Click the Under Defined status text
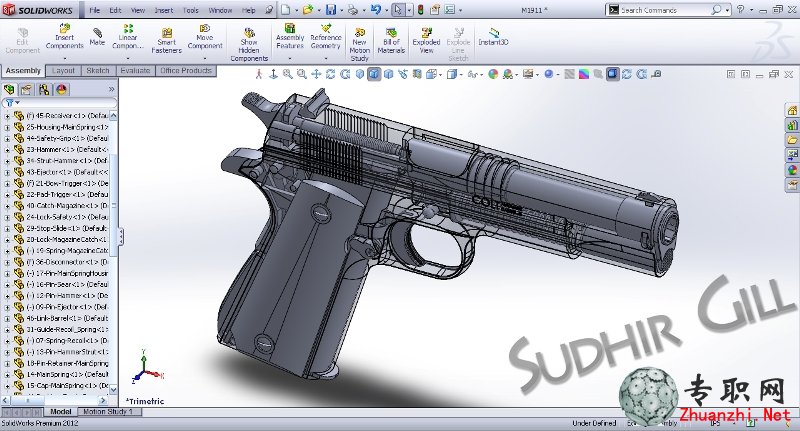800x431 pixels. pyautogui.click(x=594, y=423)
